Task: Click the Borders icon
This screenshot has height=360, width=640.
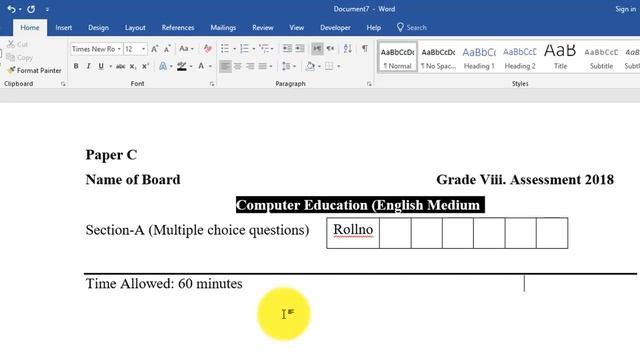Action: [x=329, y=66]
